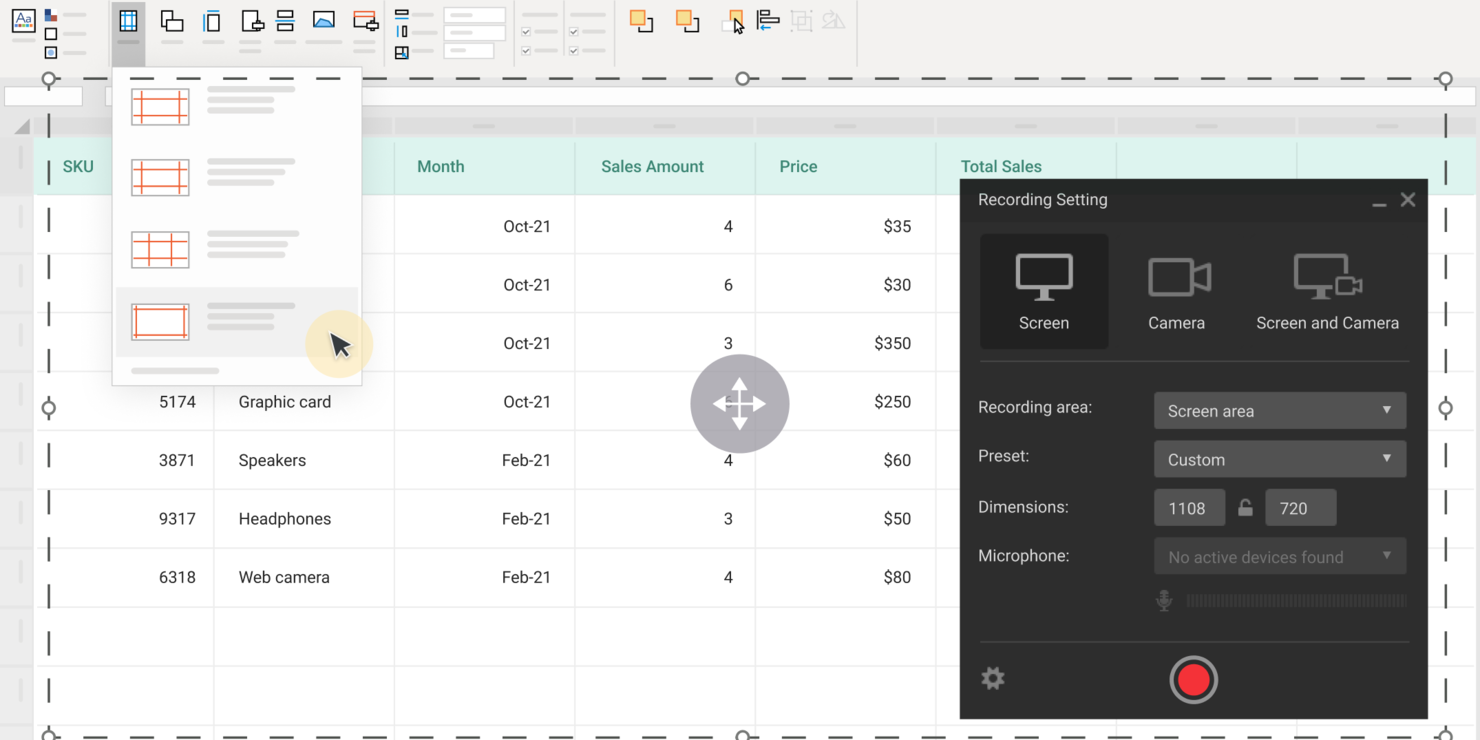Click the Scale percentage icon

(402, 52)
